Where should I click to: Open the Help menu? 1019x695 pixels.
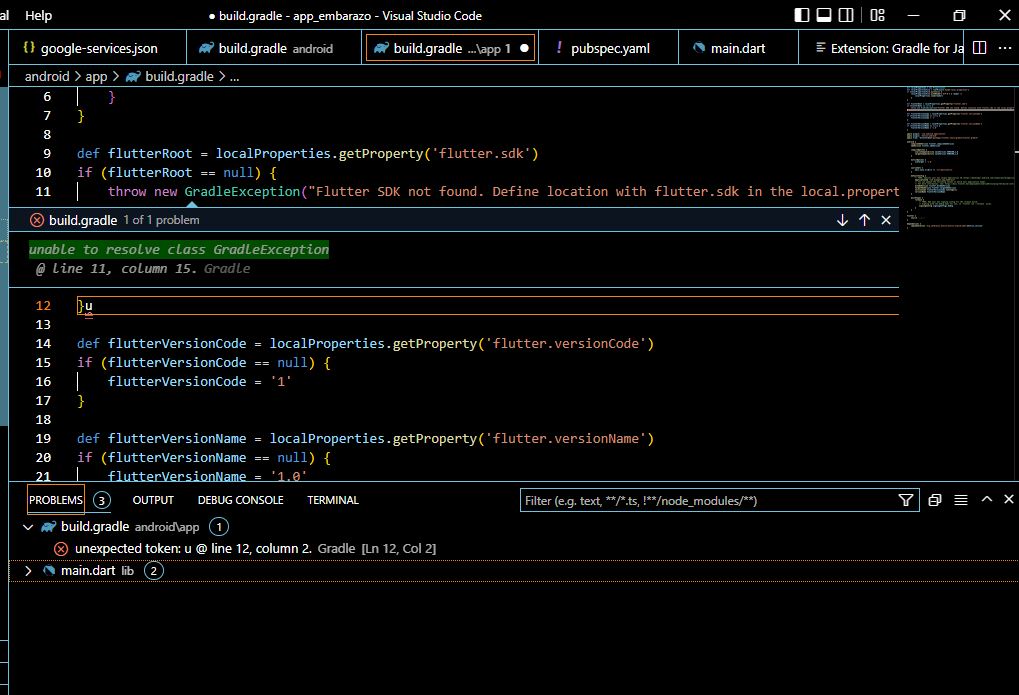click(37, 15)
